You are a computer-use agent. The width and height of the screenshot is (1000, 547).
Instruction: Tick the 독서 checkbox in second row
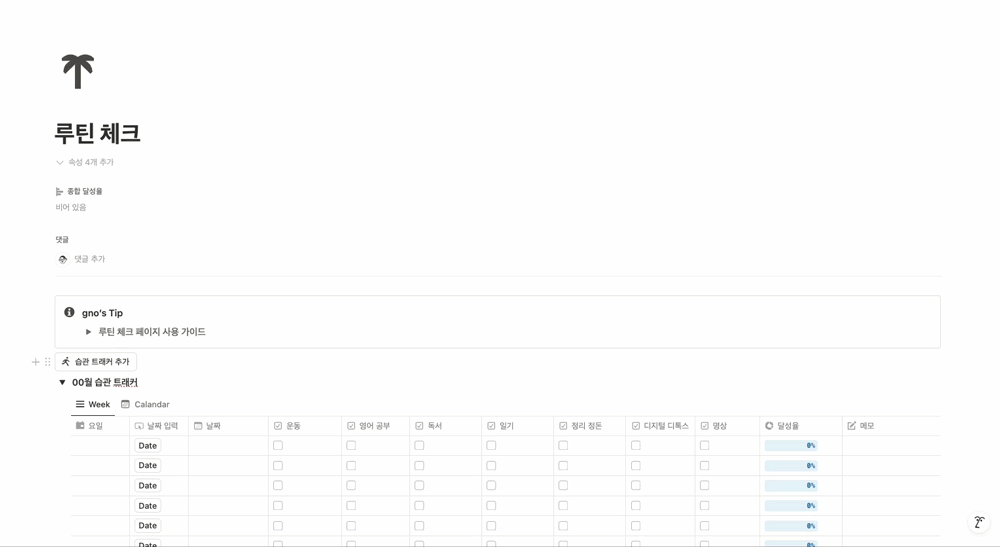click(419, 466)
